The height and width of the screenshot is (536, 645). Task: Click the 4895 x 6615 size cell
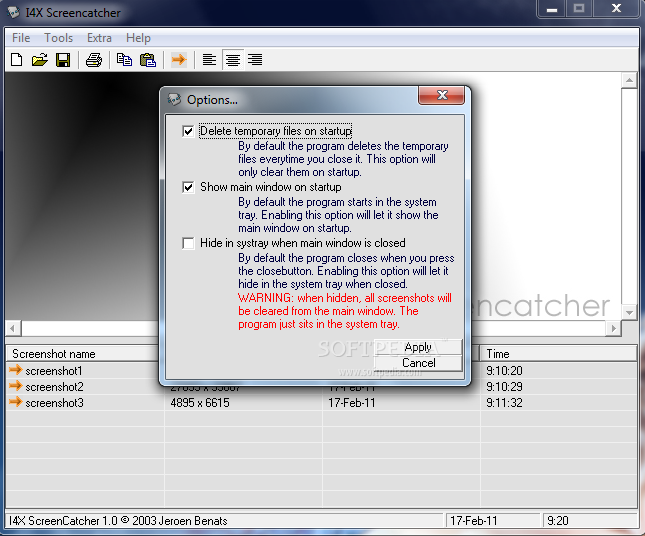200,403
